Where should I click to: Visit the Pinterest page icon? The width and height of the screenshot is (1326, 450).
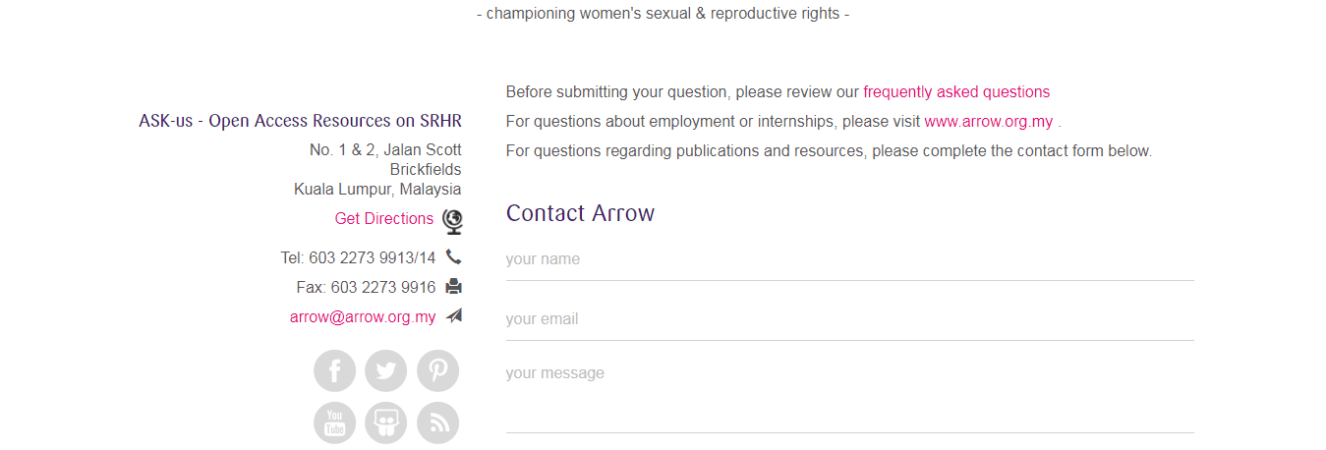point(438,371)
